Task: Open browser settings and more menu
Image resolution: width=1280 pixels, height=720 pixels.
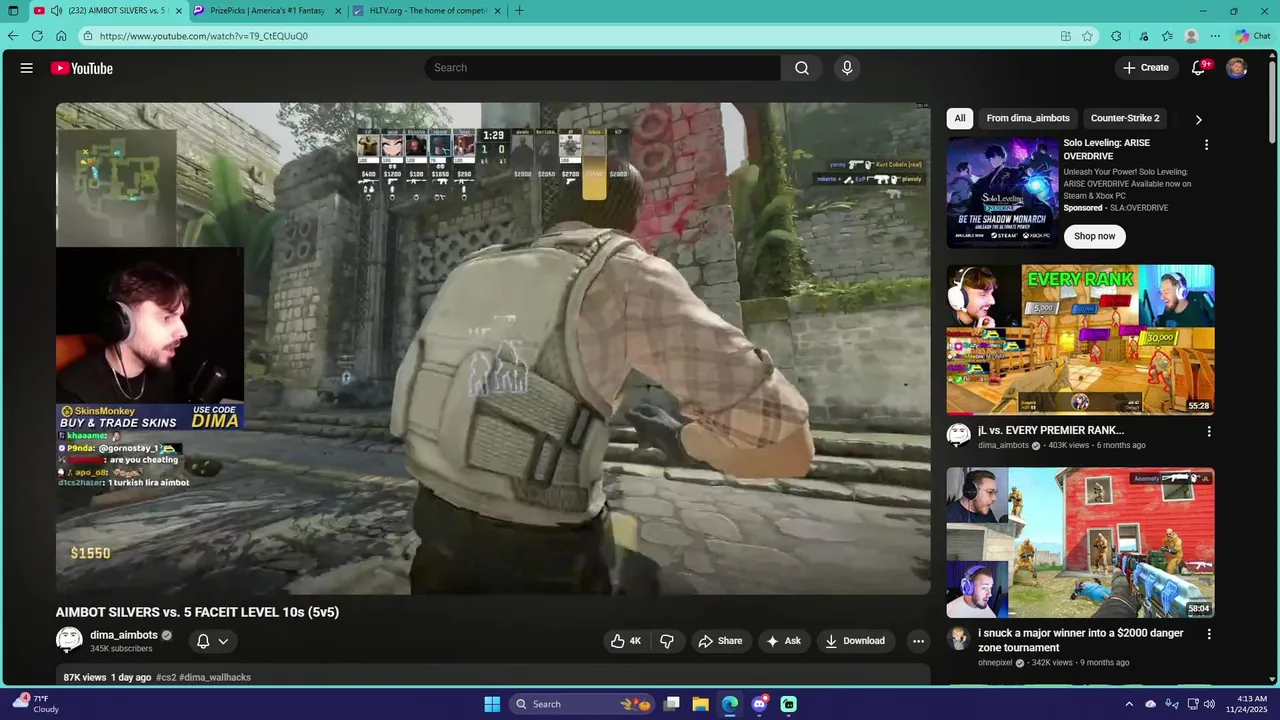Action: [1215, 36]
